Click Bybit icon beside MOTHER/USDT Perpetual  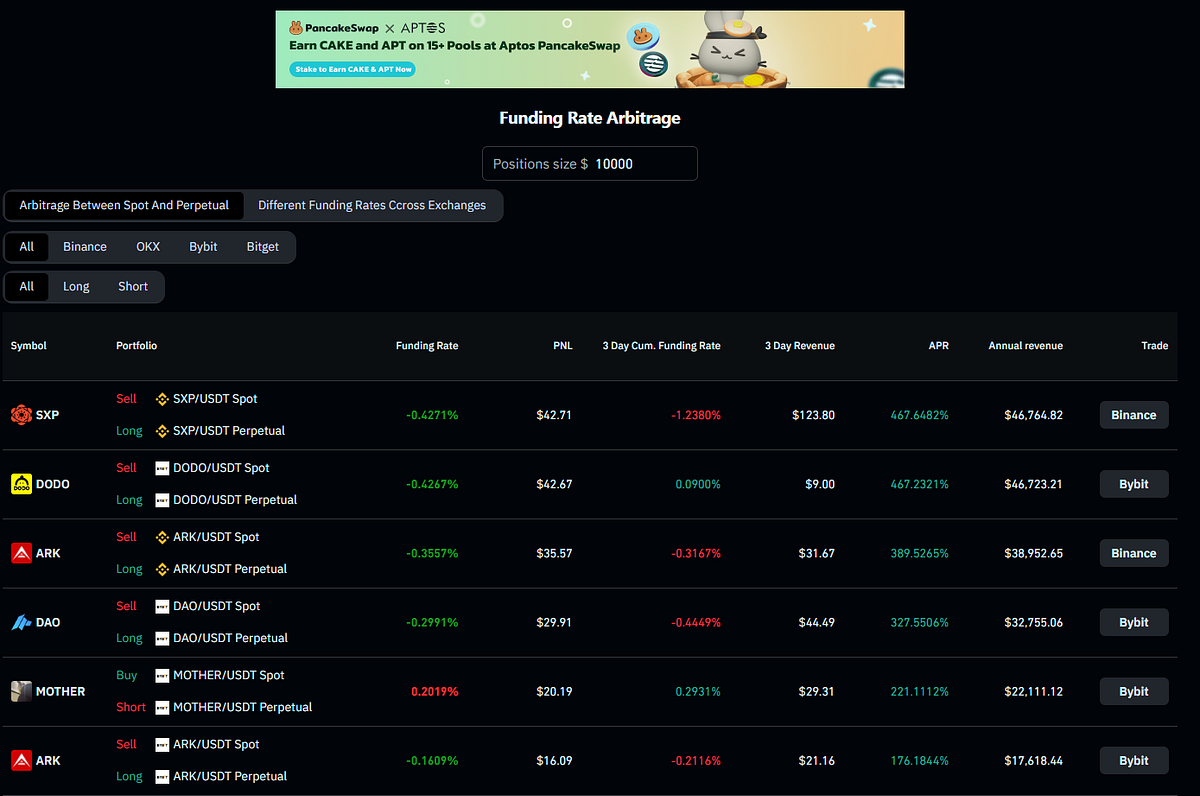tap(162, 707)
